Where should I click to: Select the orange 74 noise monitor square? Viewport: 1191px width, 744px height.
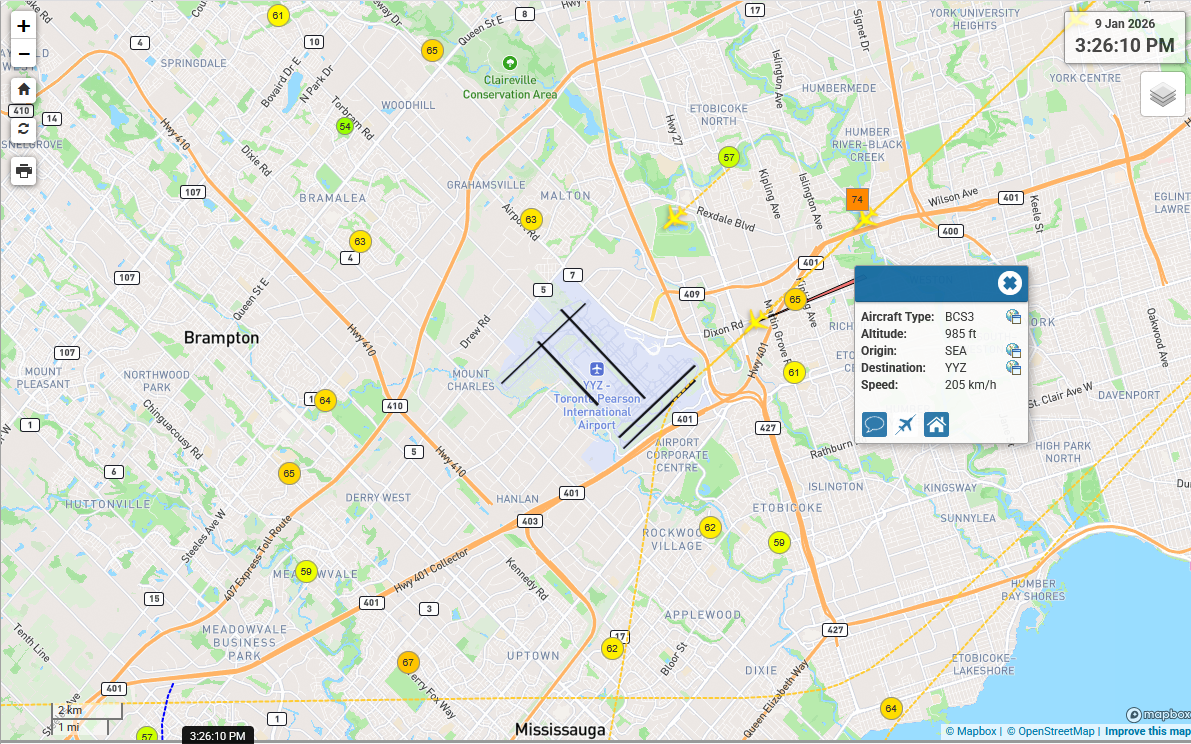pyautogui.click(x=857, y=200)
